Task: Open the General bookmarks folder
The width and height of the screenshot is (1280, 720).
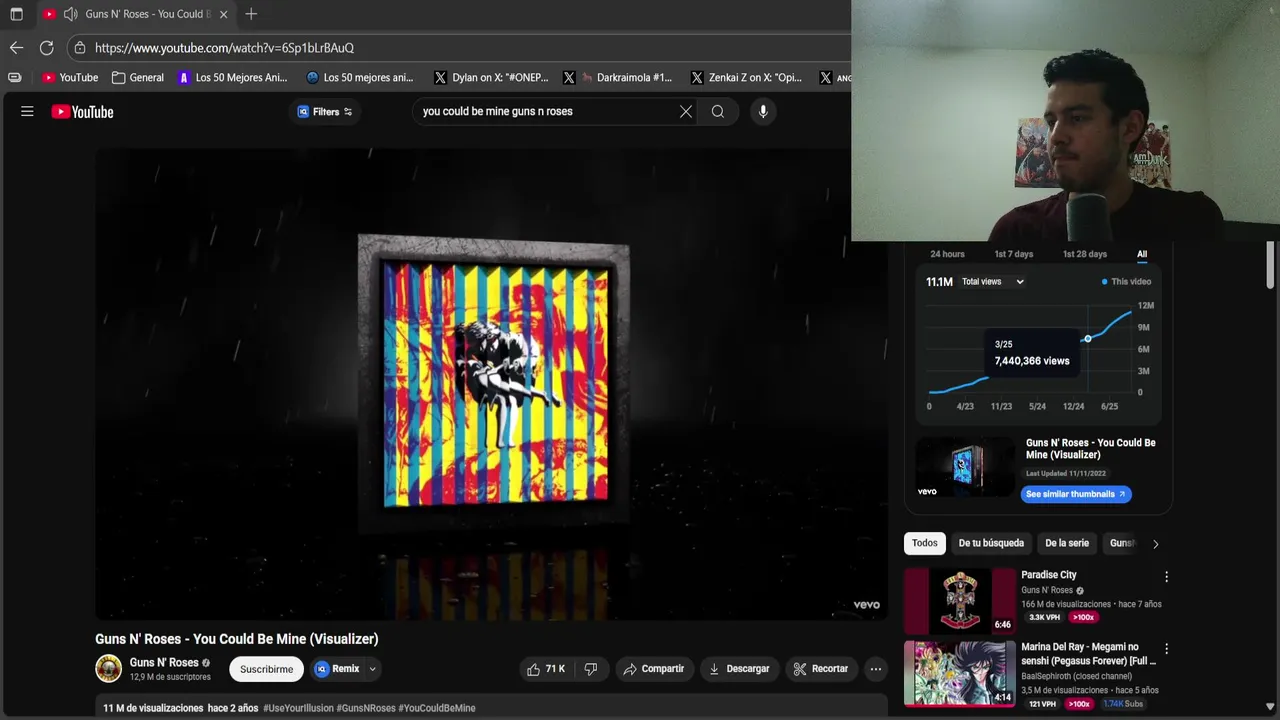Action: click(x=138, y=77)
